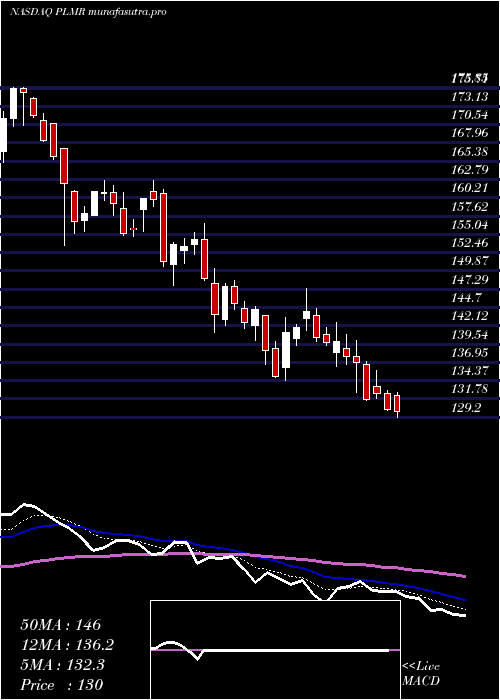This screenshot has width=500, height=700.
Task: Click the 155.04 price axis label
Action: 470,225
